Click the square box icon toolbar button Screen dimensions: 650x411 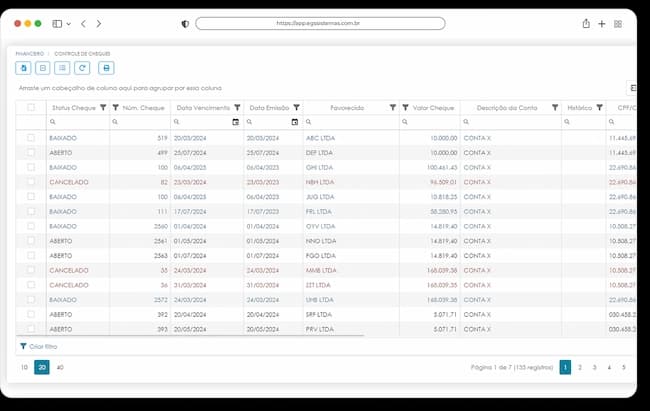(x=43, y=68)
